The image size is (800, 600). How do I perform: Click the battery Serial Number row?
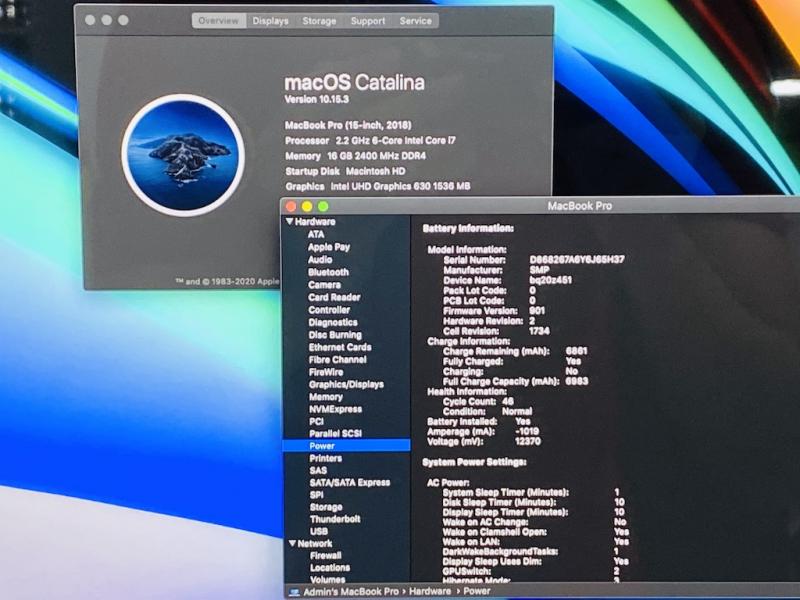point(534,260)
